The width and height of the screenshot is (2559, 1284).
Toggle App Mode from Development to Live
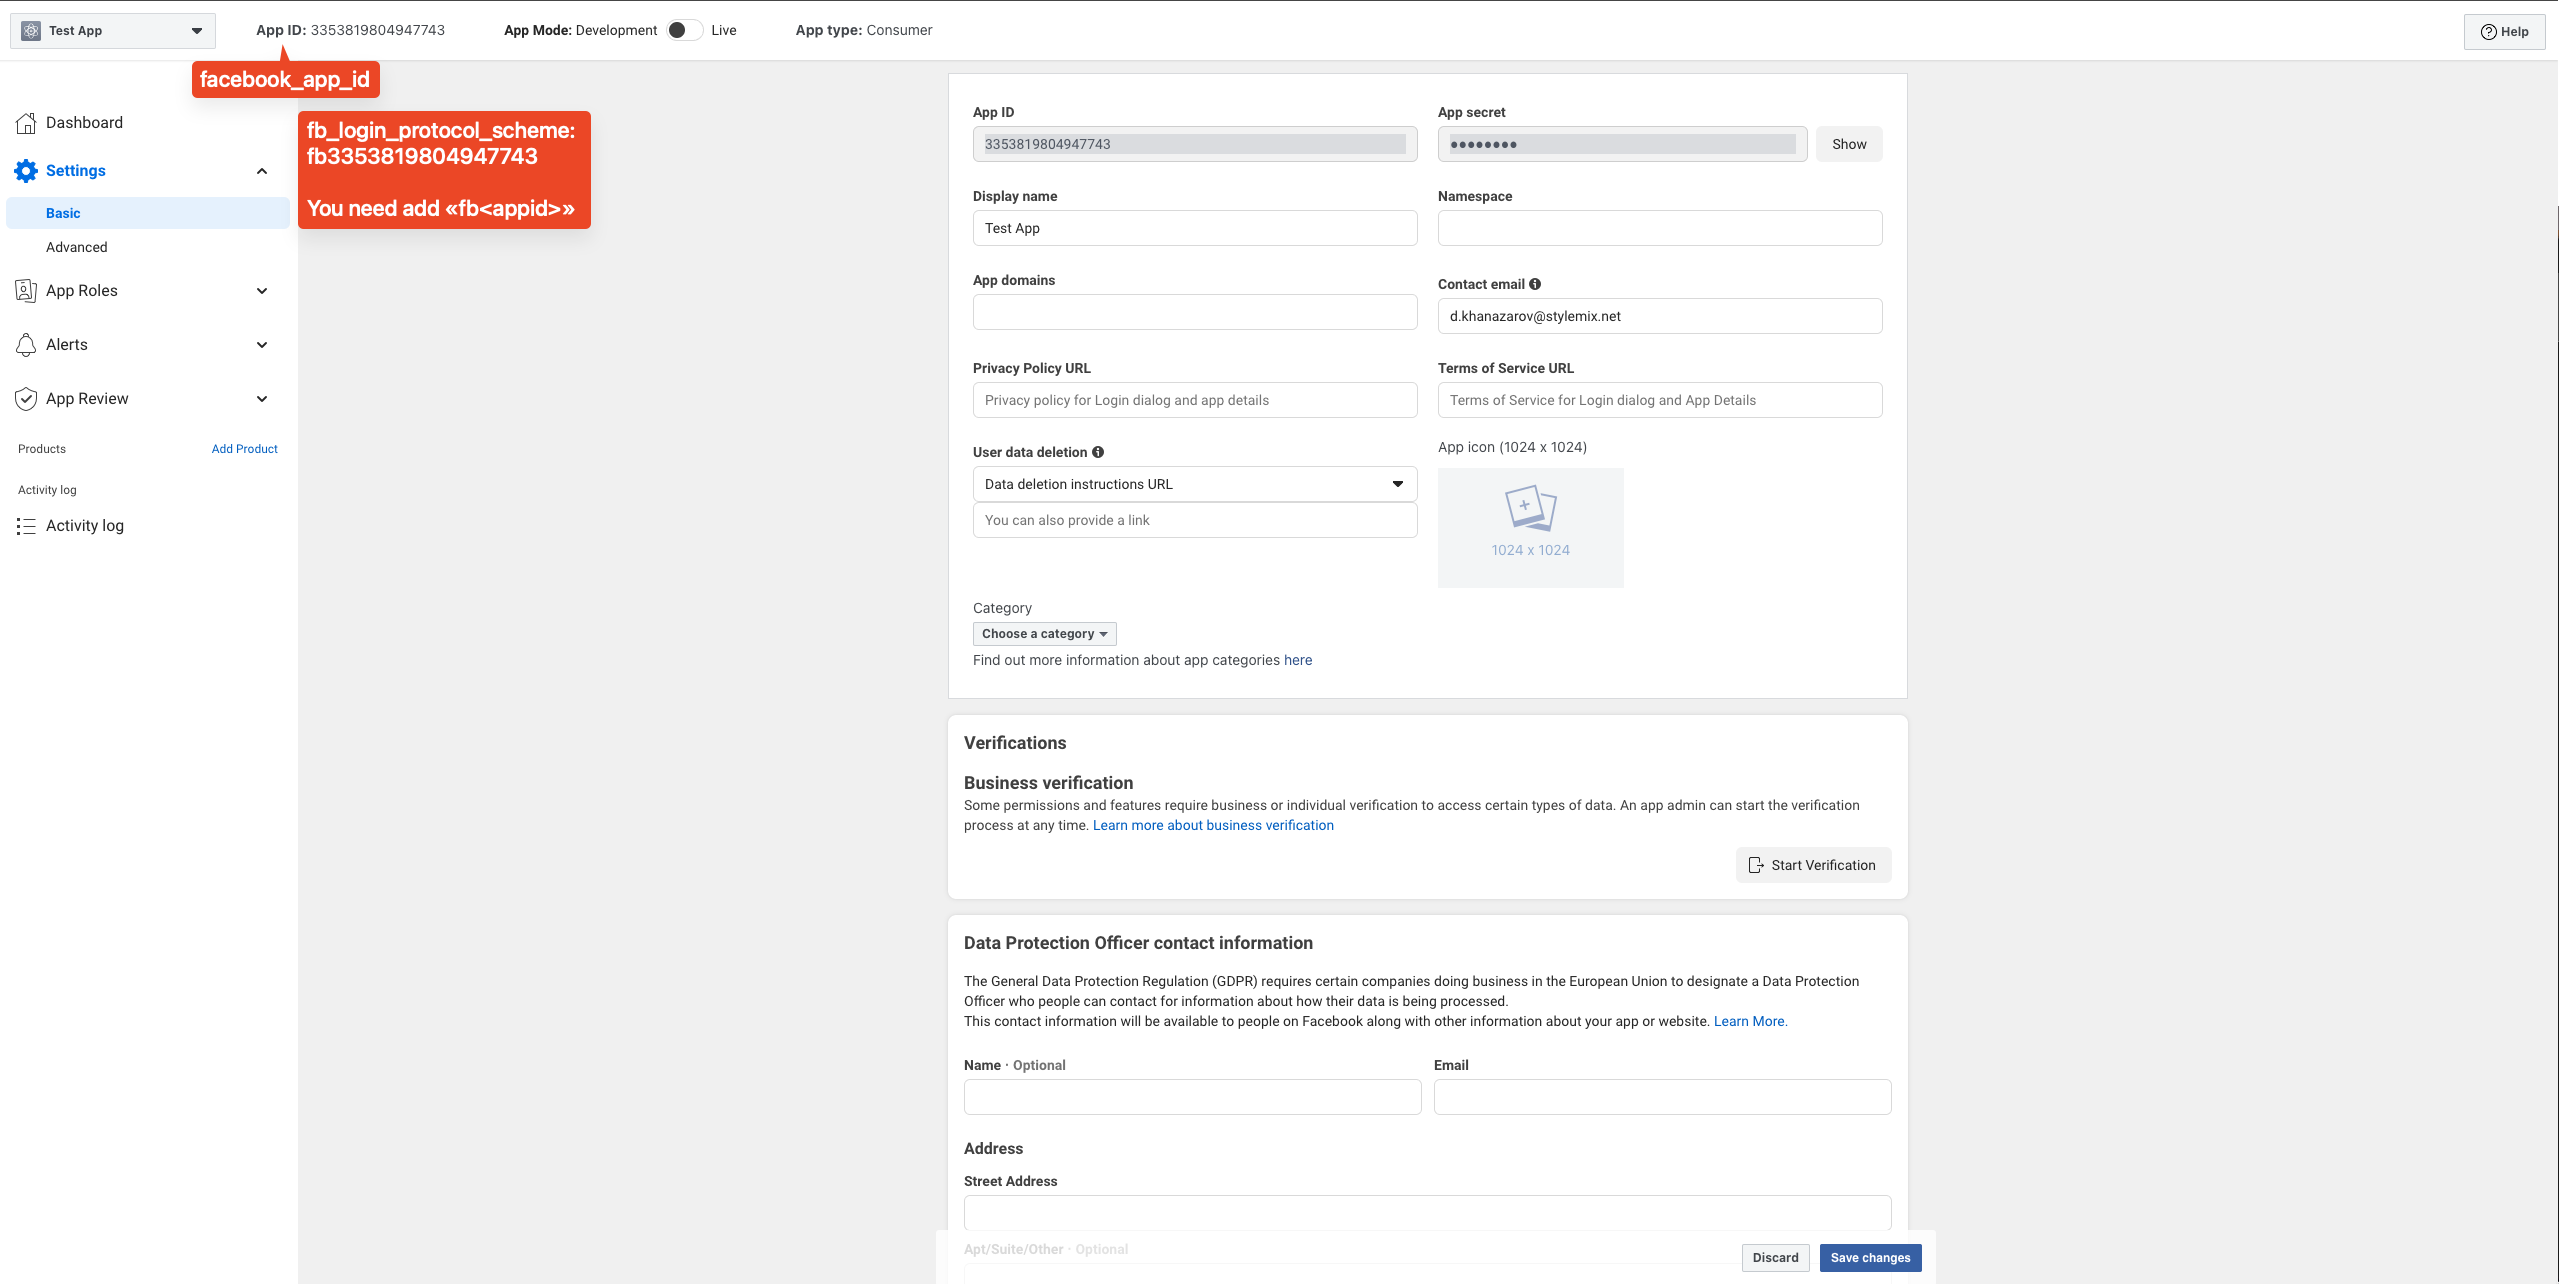pyautogui.click(x=684, y=30)
